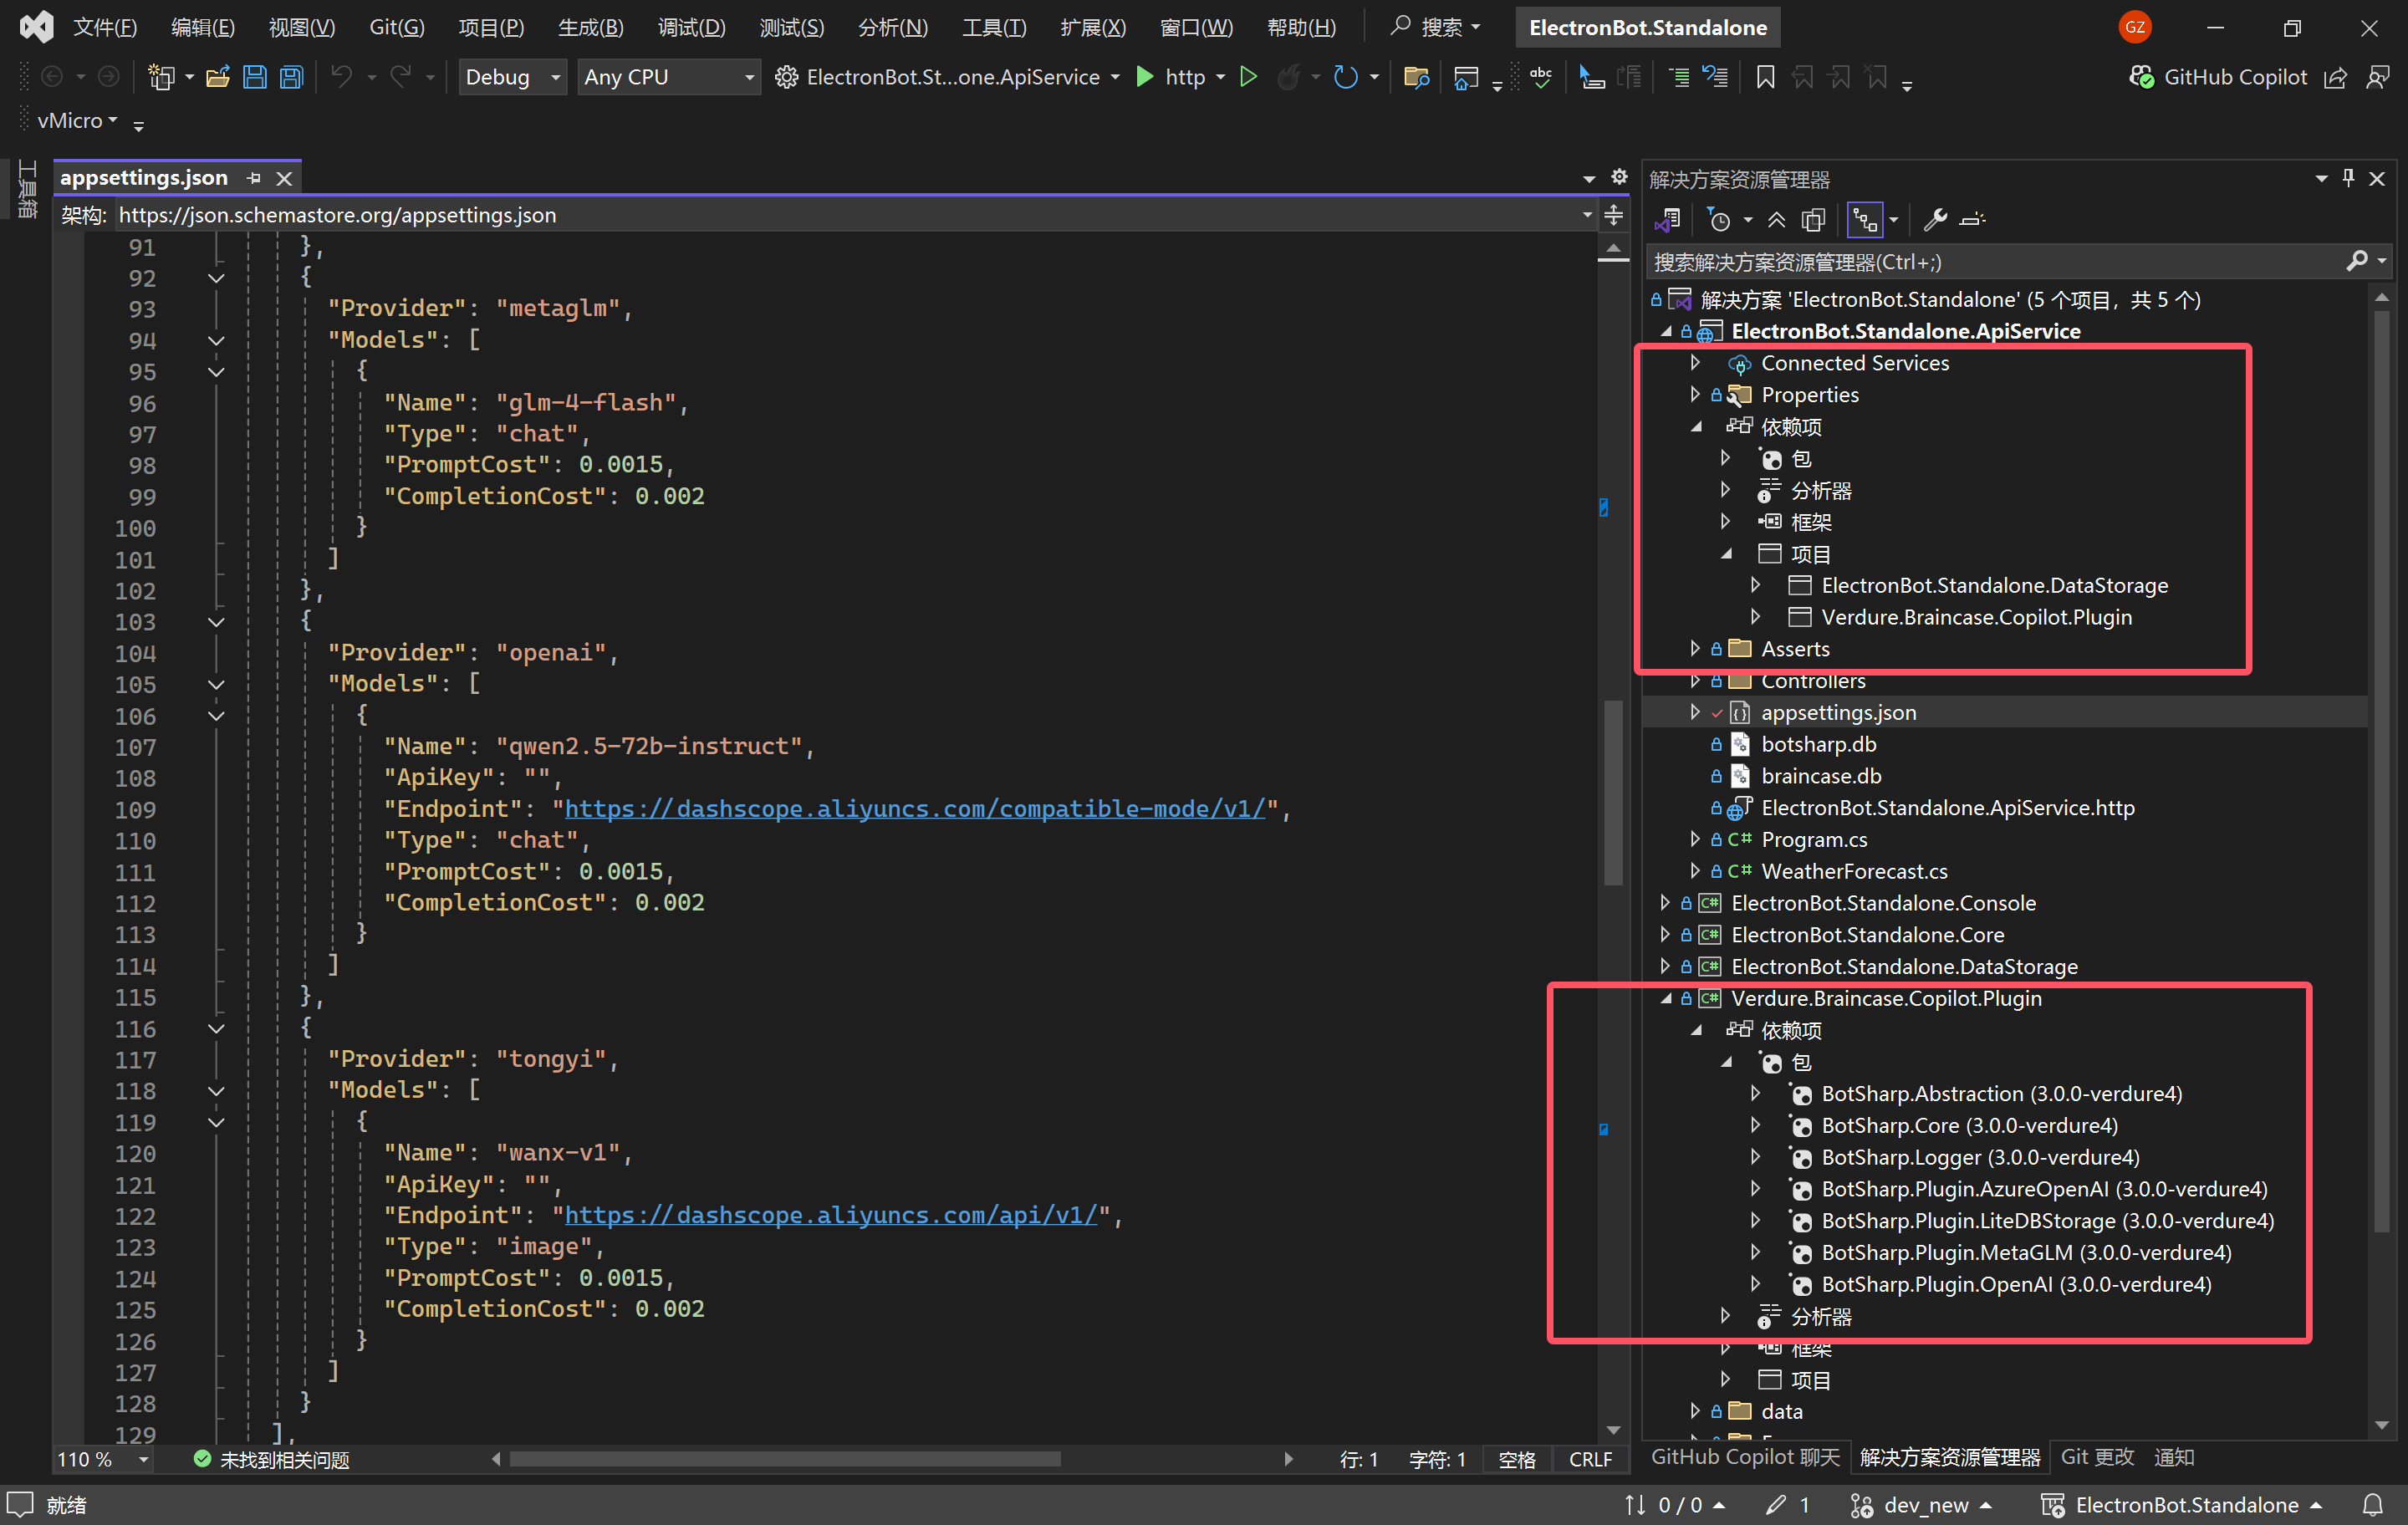Viewport: 2408px width, 1525px height.
Task: Open the 扩展(X) menu
Action: (1093, 27)
